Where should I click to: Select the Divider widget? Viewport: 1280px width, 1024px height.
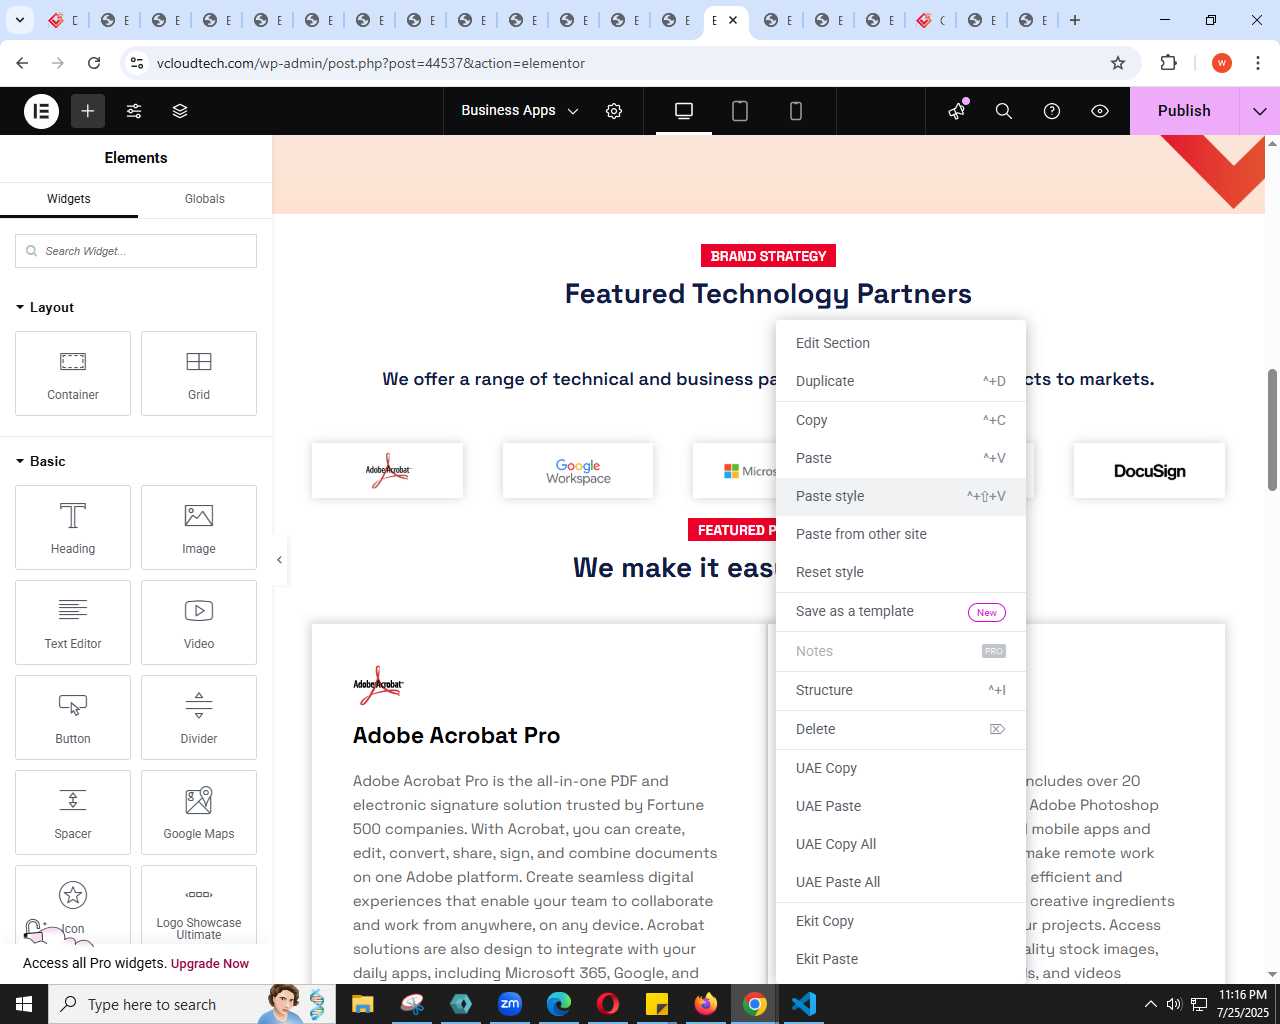tap(199, 717)
